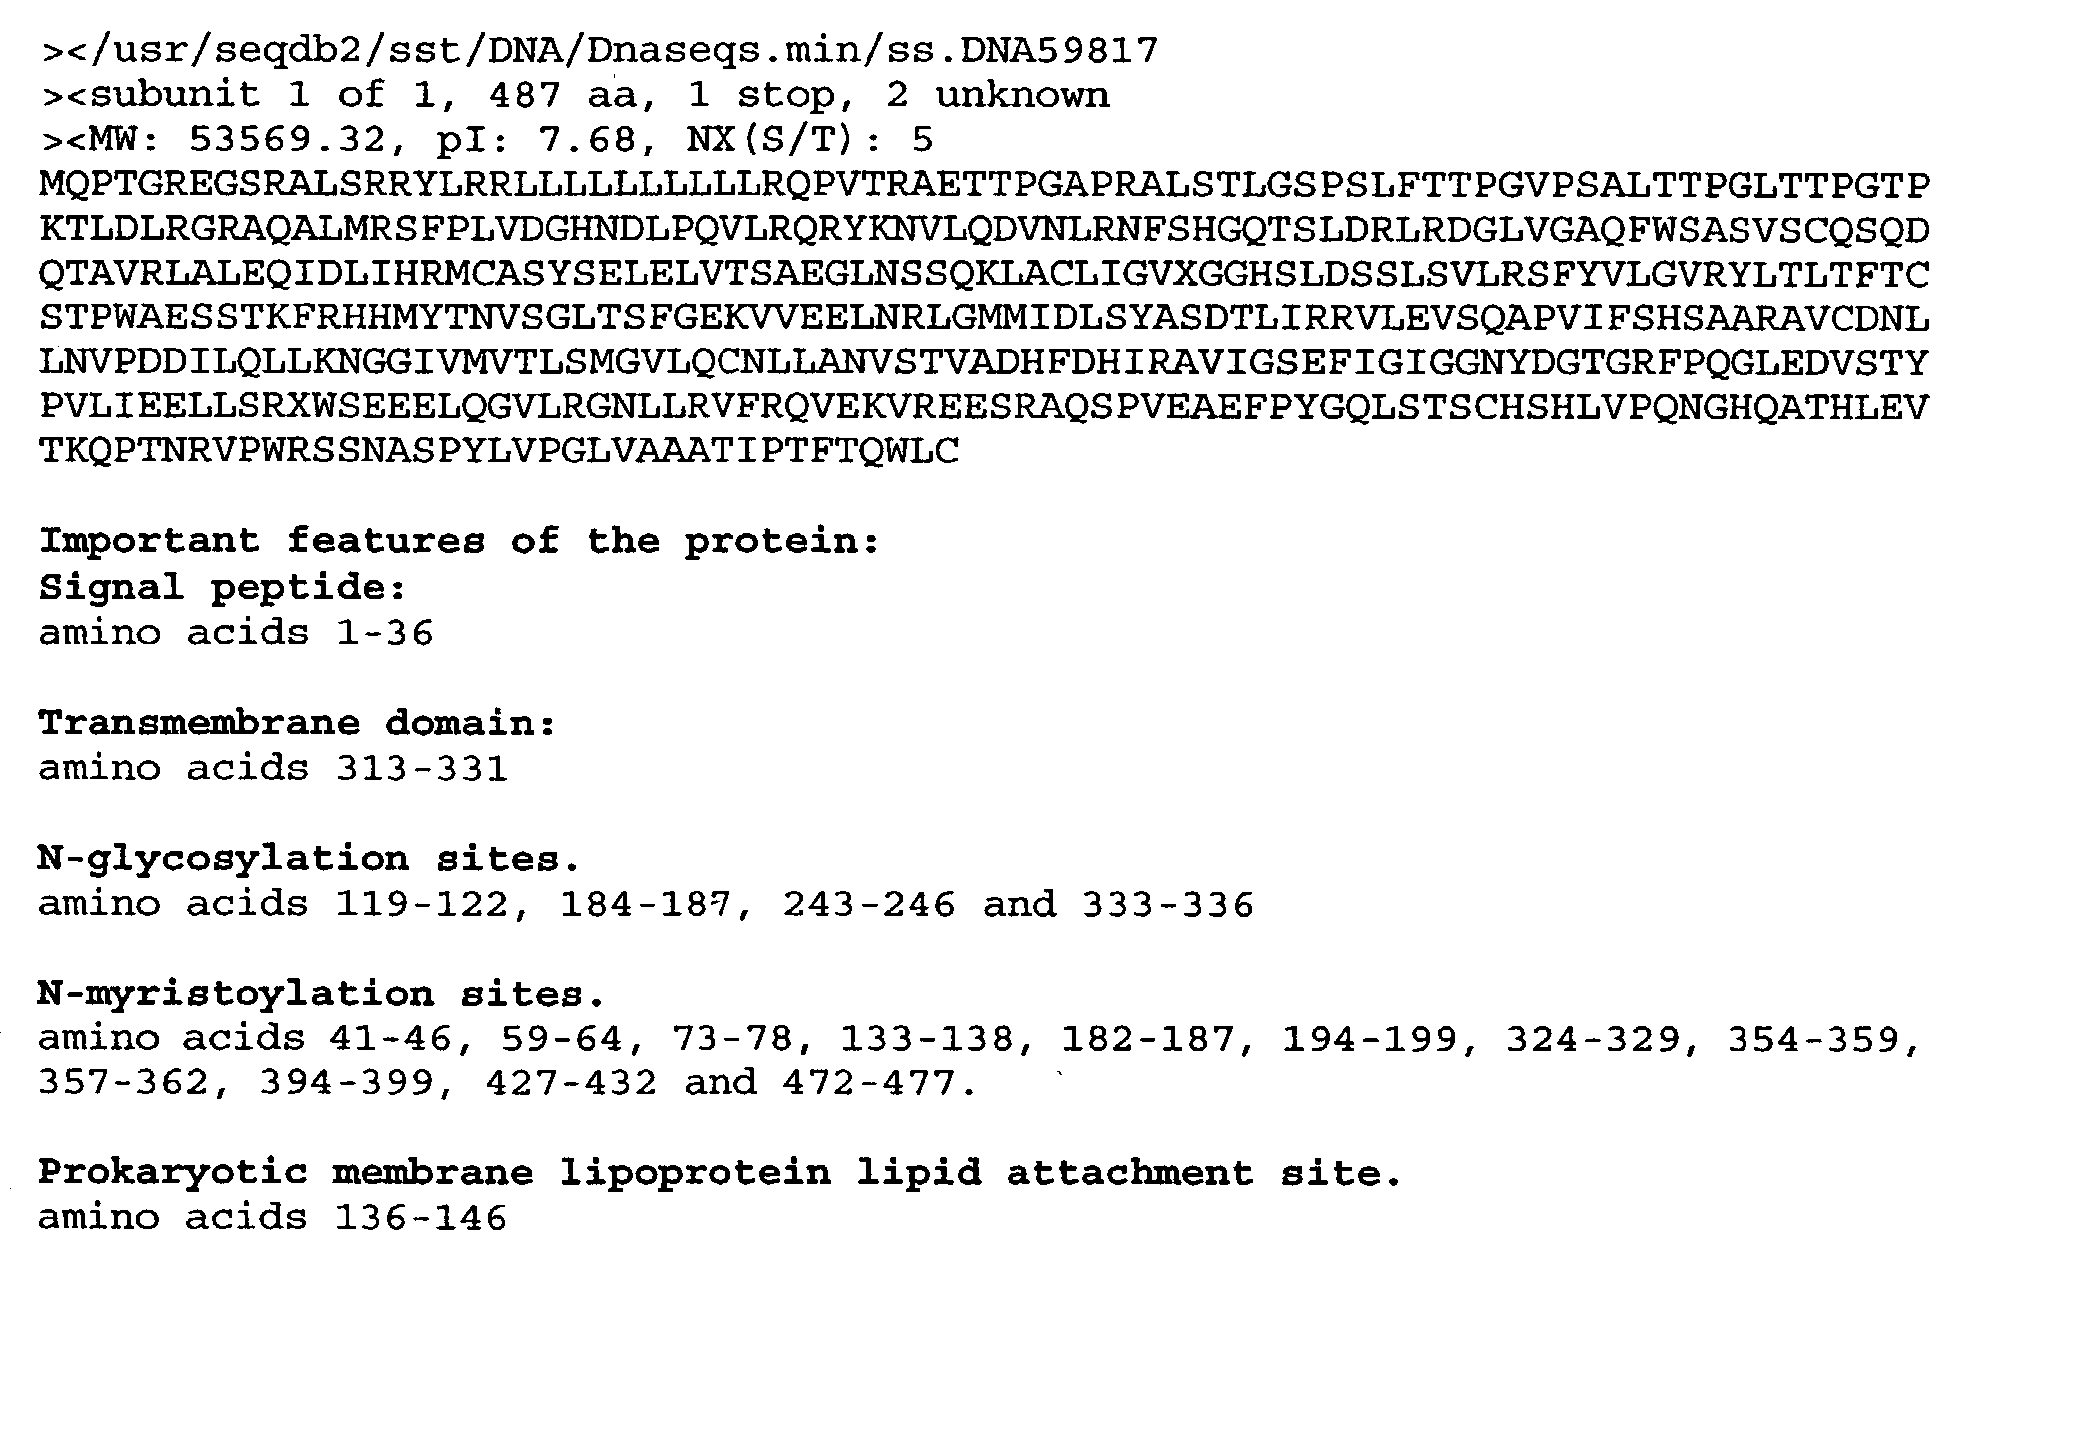
Task: Click sequence line starting with QTAVRLALEQIDL
Action: (984, 275)
